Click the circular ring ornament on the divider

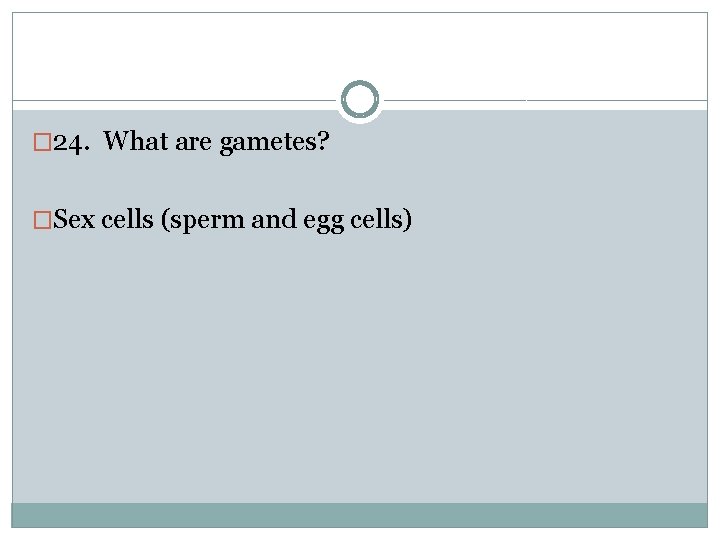click(360, 99)
